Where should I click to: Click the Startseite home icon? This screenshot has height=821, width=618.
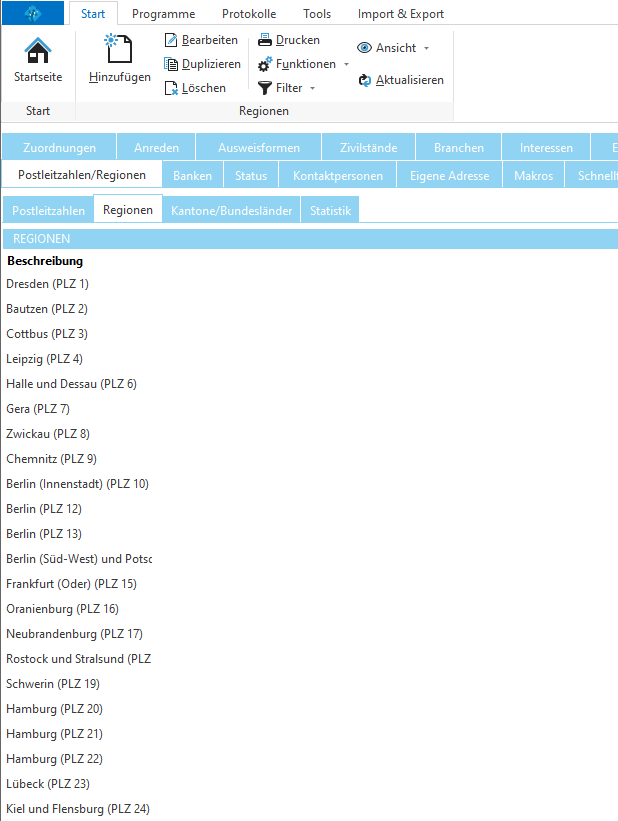coord(38,51)
